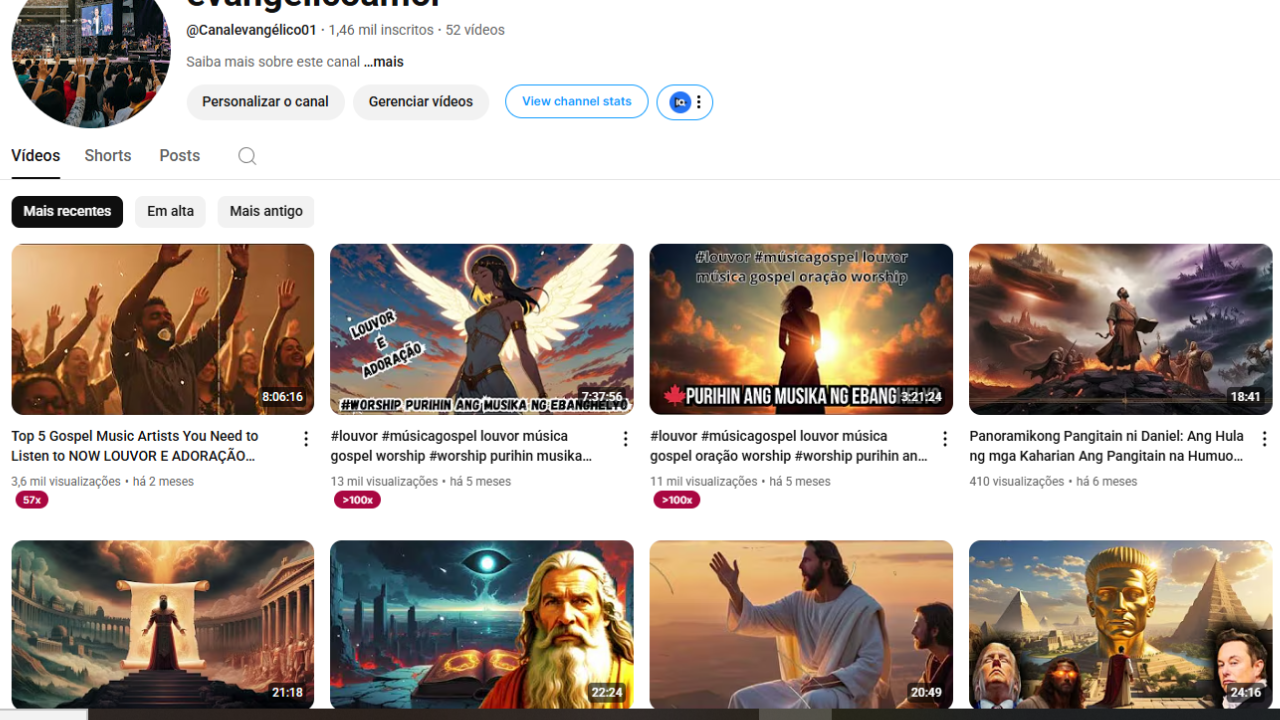Image resolution: width=1280 pixels, height=720 pixels.
Task: Open the winged angel Louvor e Adoração thumbnail
Action: click(x=482, y=329)
